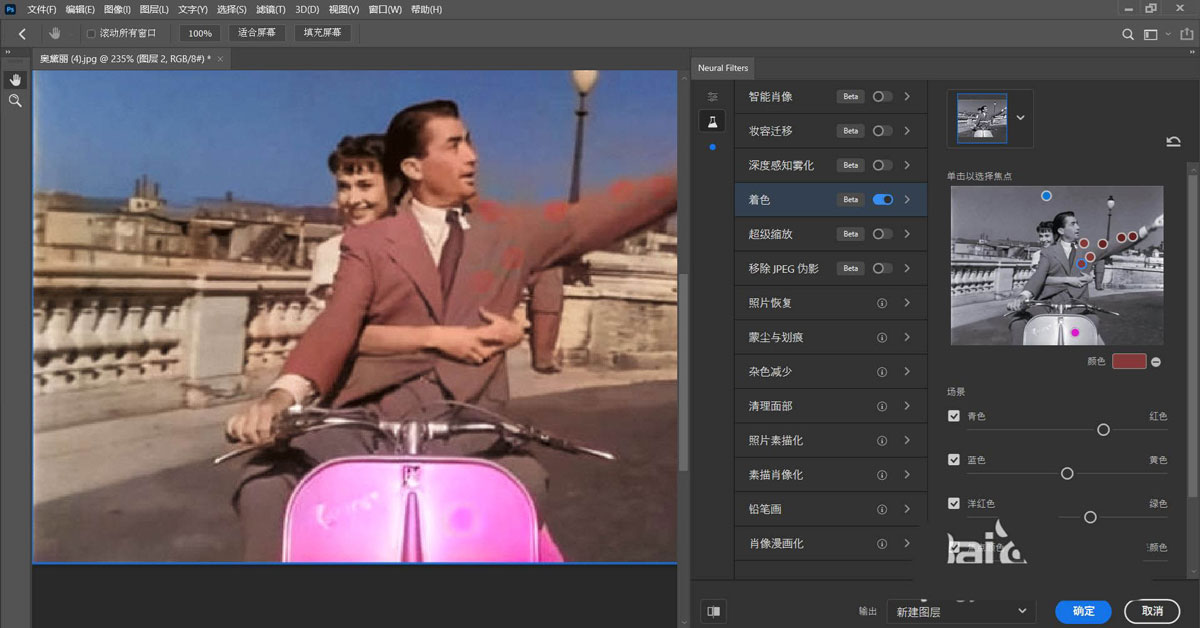Open the preview thumbnail dropdown arrow
1200x628 pixels.
point(1020,117)
